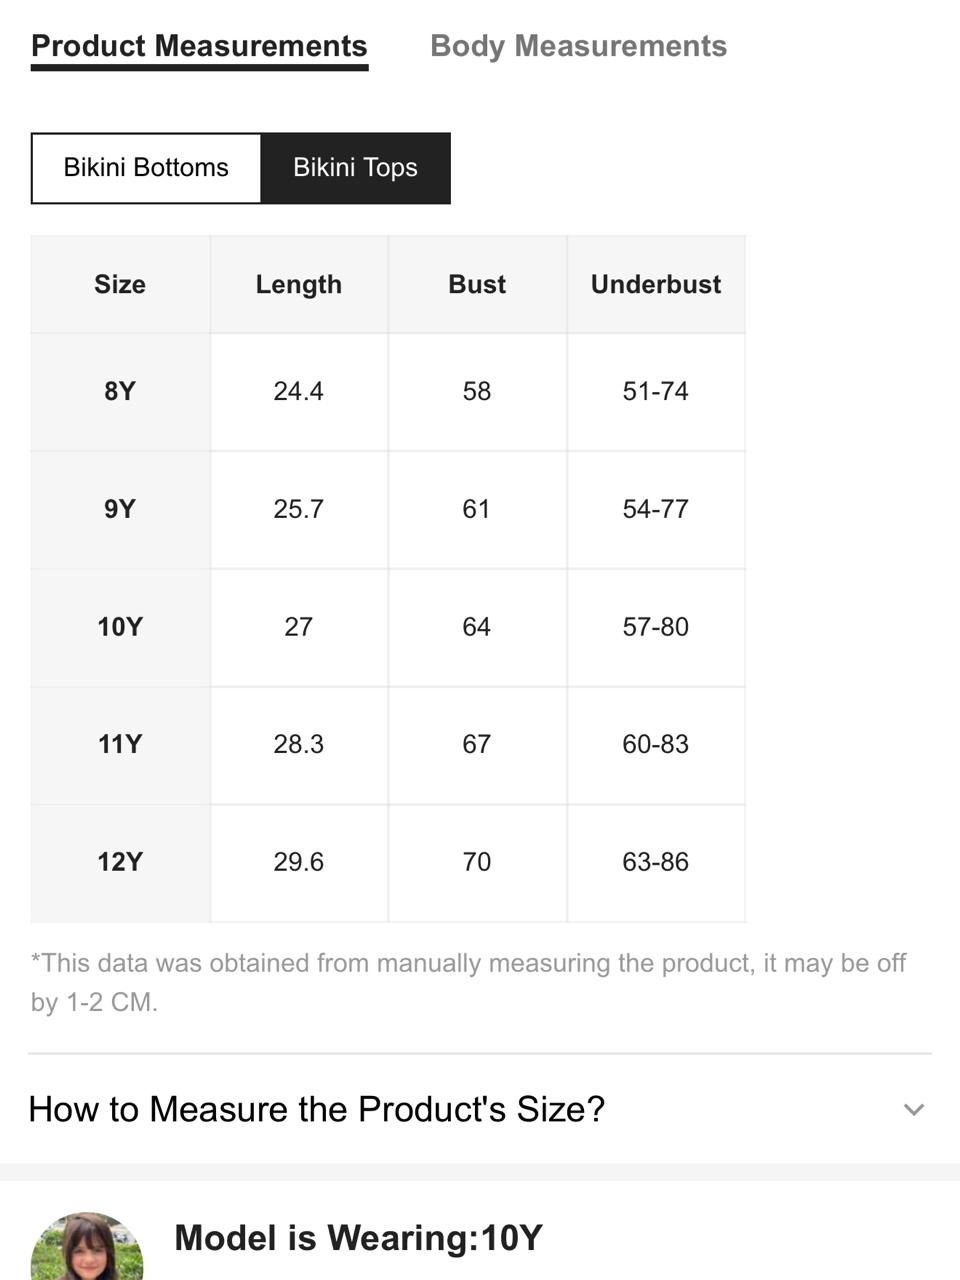Select the 12Y size row label
Viewport: 960px width, 1280px height.
pos(120,862)
